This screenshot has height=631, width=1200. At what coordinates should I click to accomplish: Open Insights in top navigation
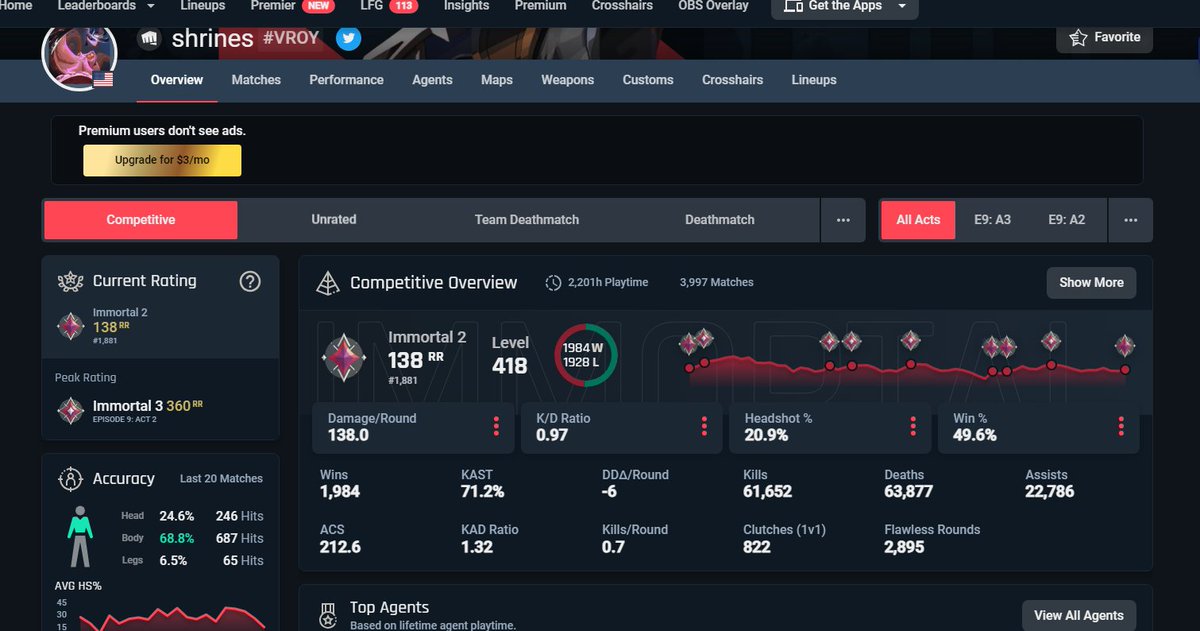(x=467, y=6)
